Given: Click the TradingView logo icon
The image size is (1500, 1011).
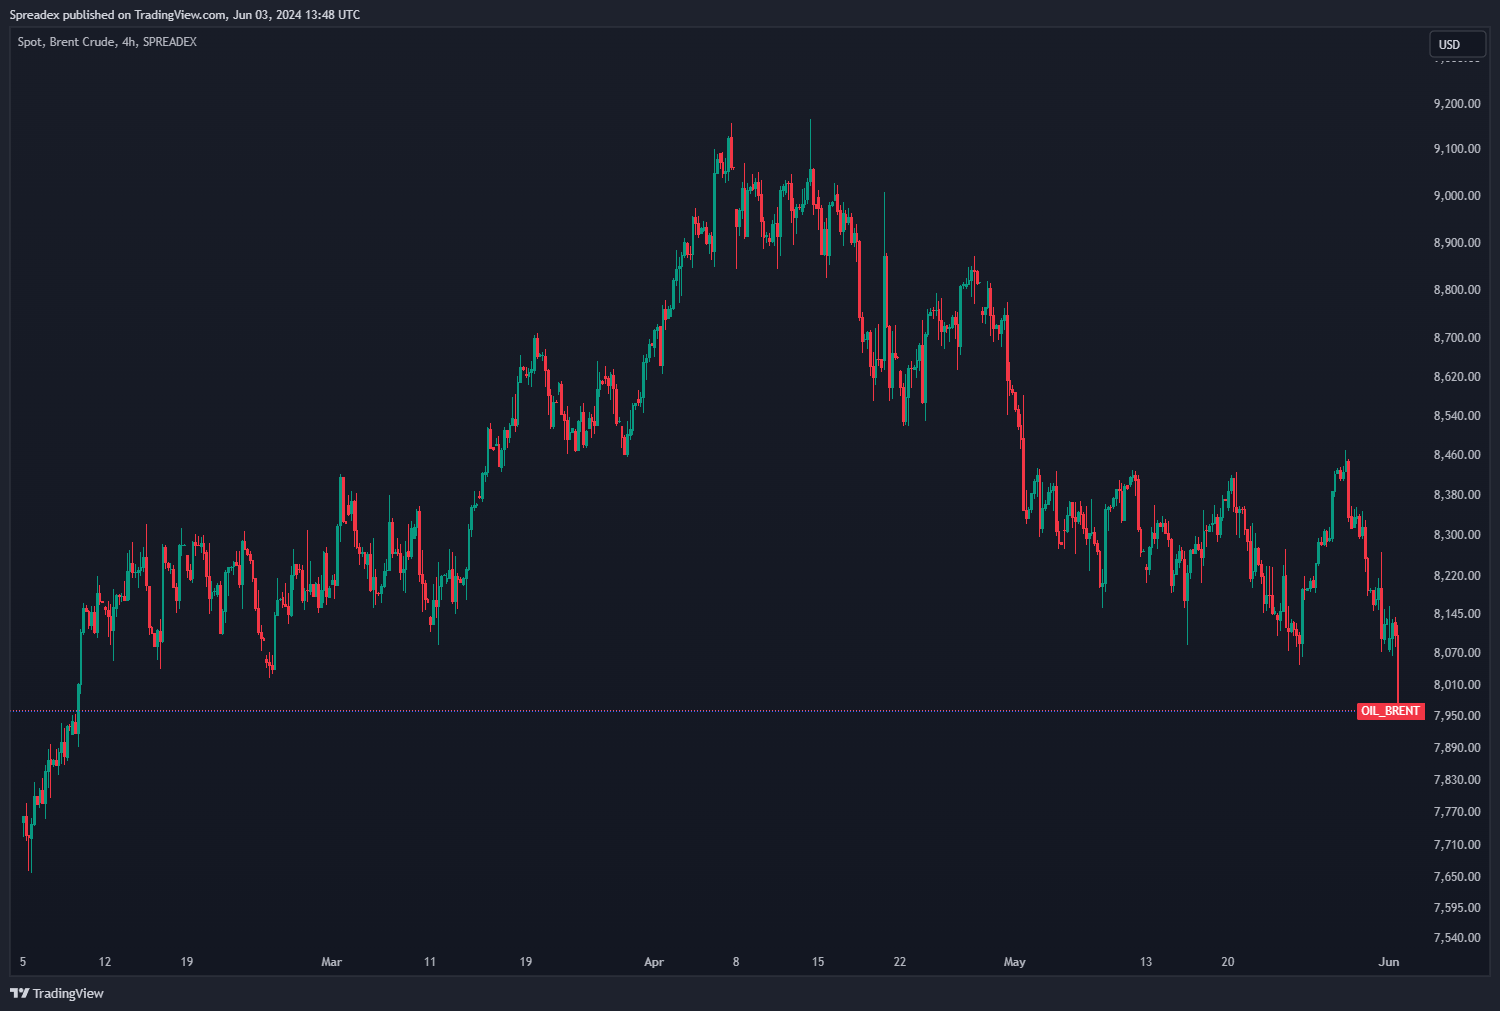Looking at the screenshot, I should pyautogui.click(x=19, y=993).
